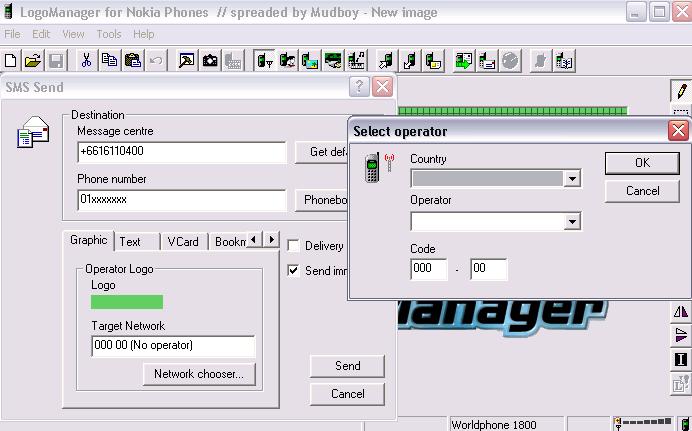Click Worldphone 1800 in the status bar
The width and height of the screenshot is (692, 431).
tap(493, 425)
